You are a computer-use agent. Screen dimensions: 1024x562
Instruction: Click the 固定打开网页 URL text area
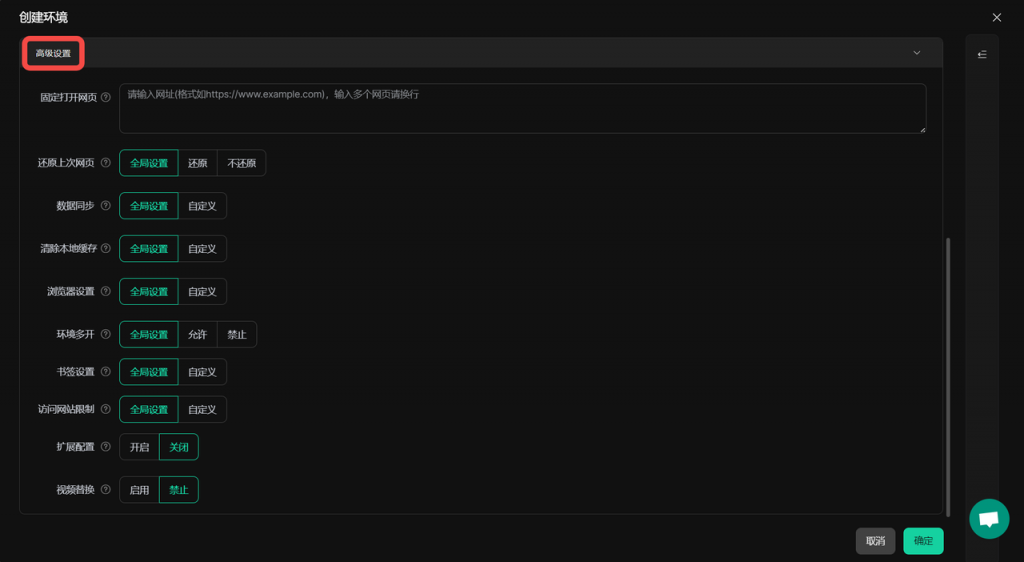[522, 108]
